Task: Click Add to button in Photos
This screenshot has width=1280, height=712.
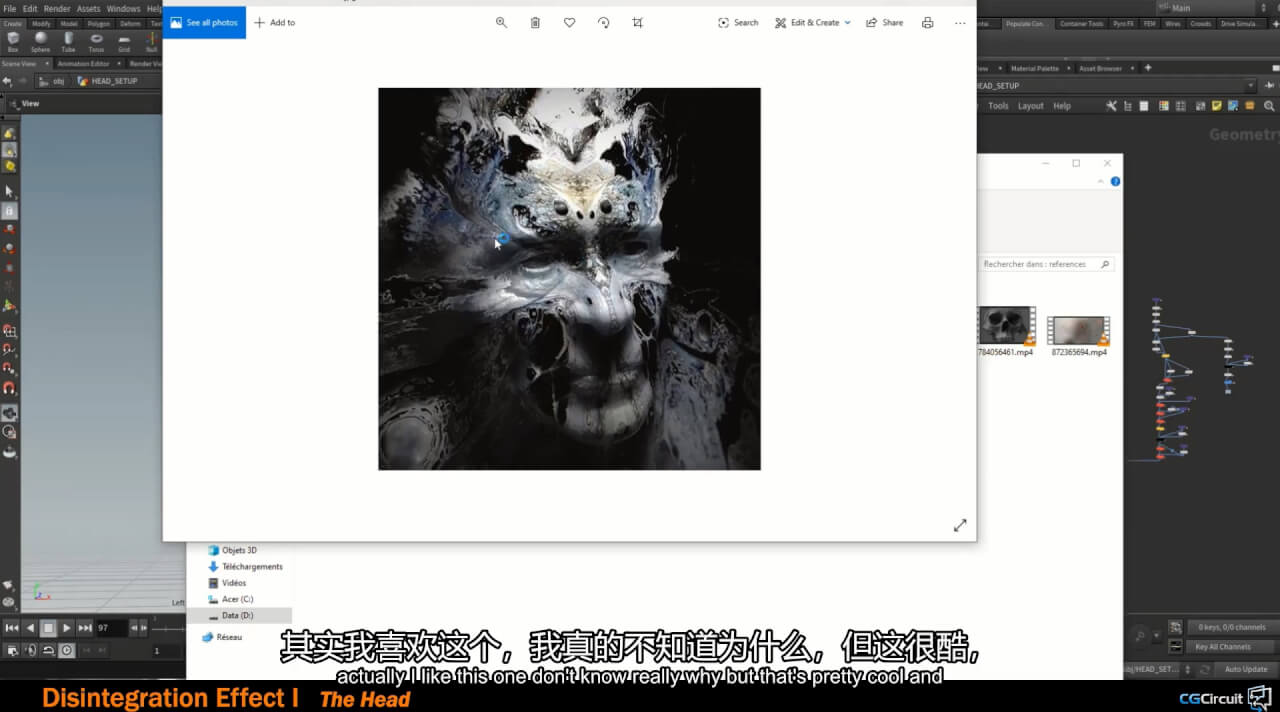Action: 275,22
